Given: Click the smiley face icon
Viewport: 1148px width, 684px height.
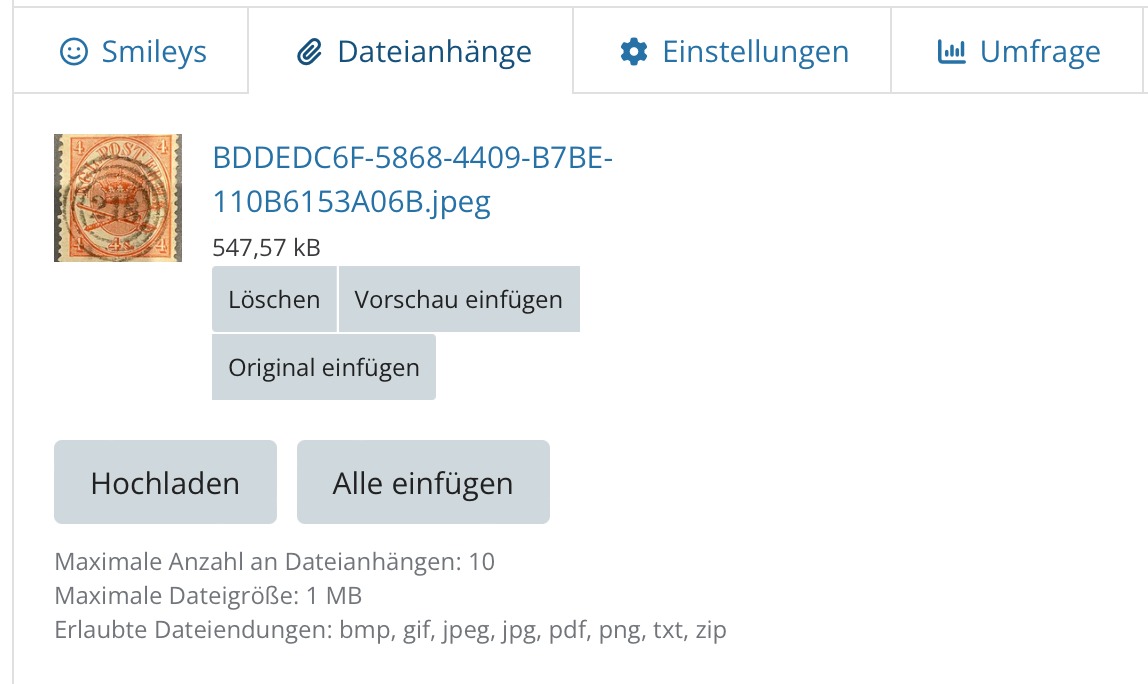Looking at the screenshot, I should click(74, 52).
